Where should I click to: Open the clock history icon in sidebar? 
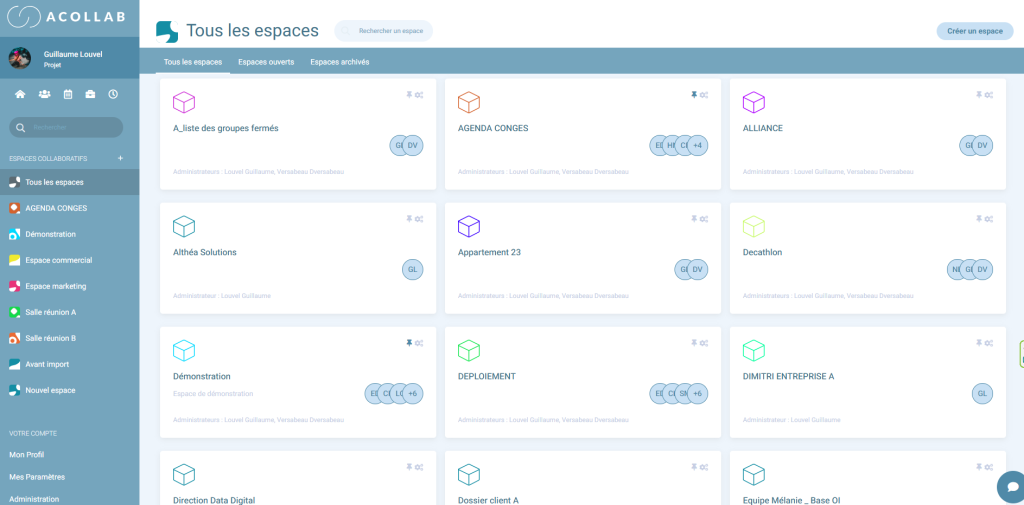pyautogui.click(x=113, y=94)
